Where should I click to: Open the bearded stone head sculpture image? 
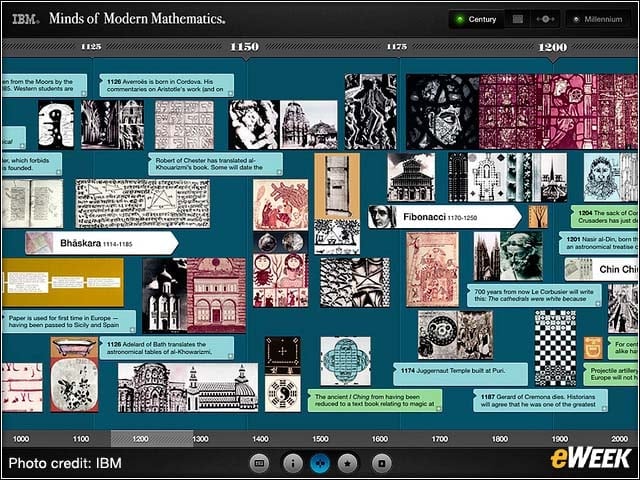(x=522, y=256)
